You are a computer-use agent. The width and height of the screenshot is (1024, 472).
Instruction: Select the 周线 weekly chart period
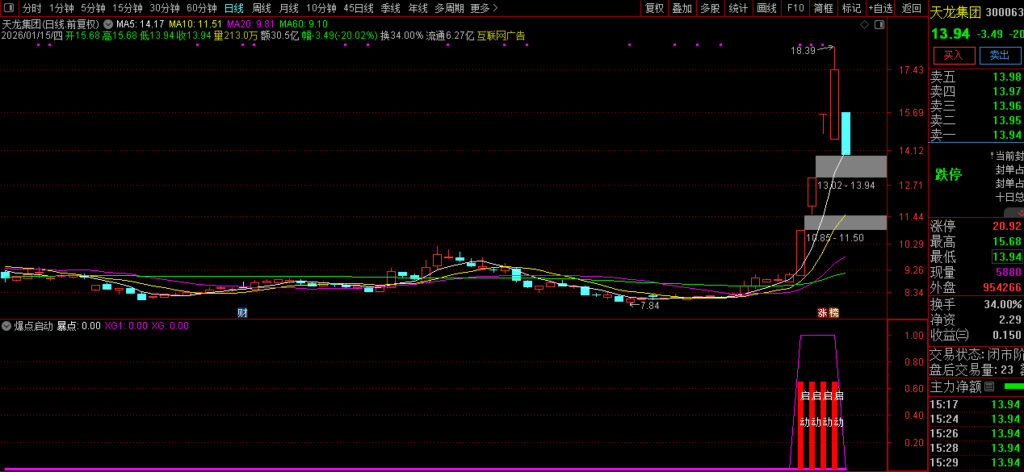262,8
